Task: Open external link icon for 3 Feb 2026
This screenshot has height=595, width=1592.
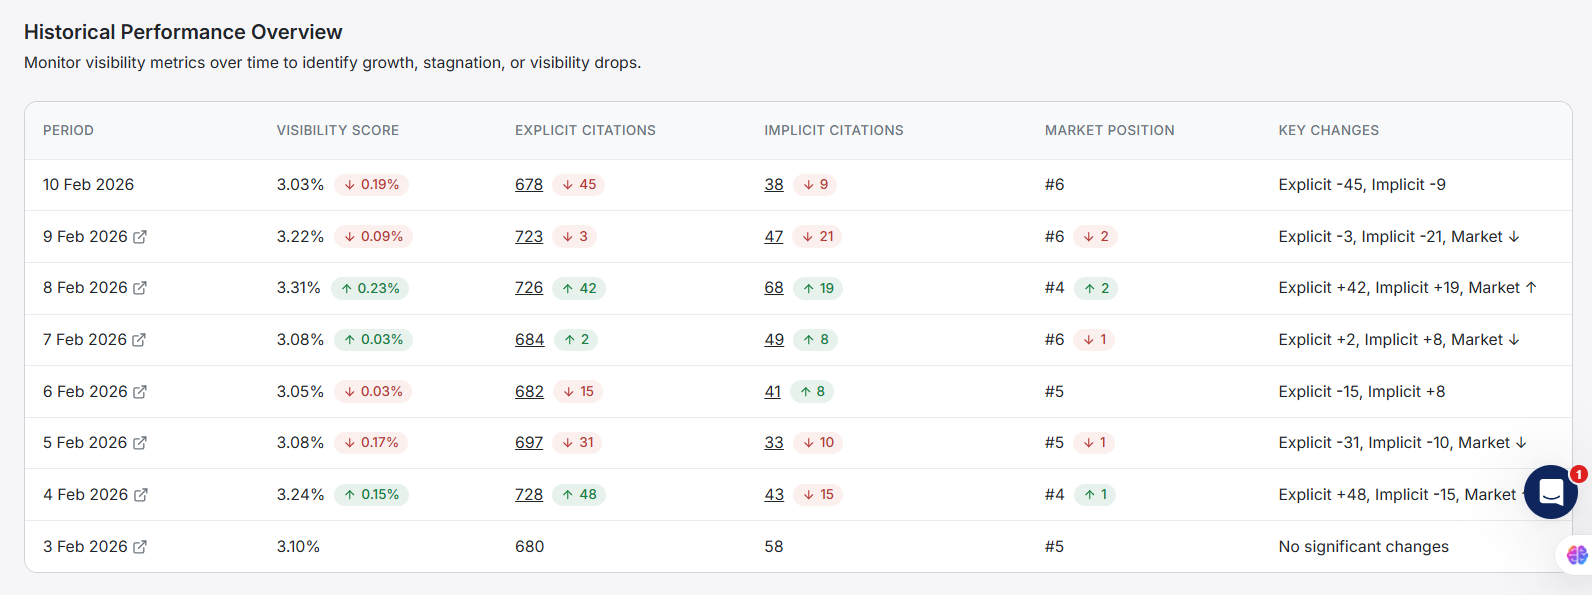Action: point(140,547)
